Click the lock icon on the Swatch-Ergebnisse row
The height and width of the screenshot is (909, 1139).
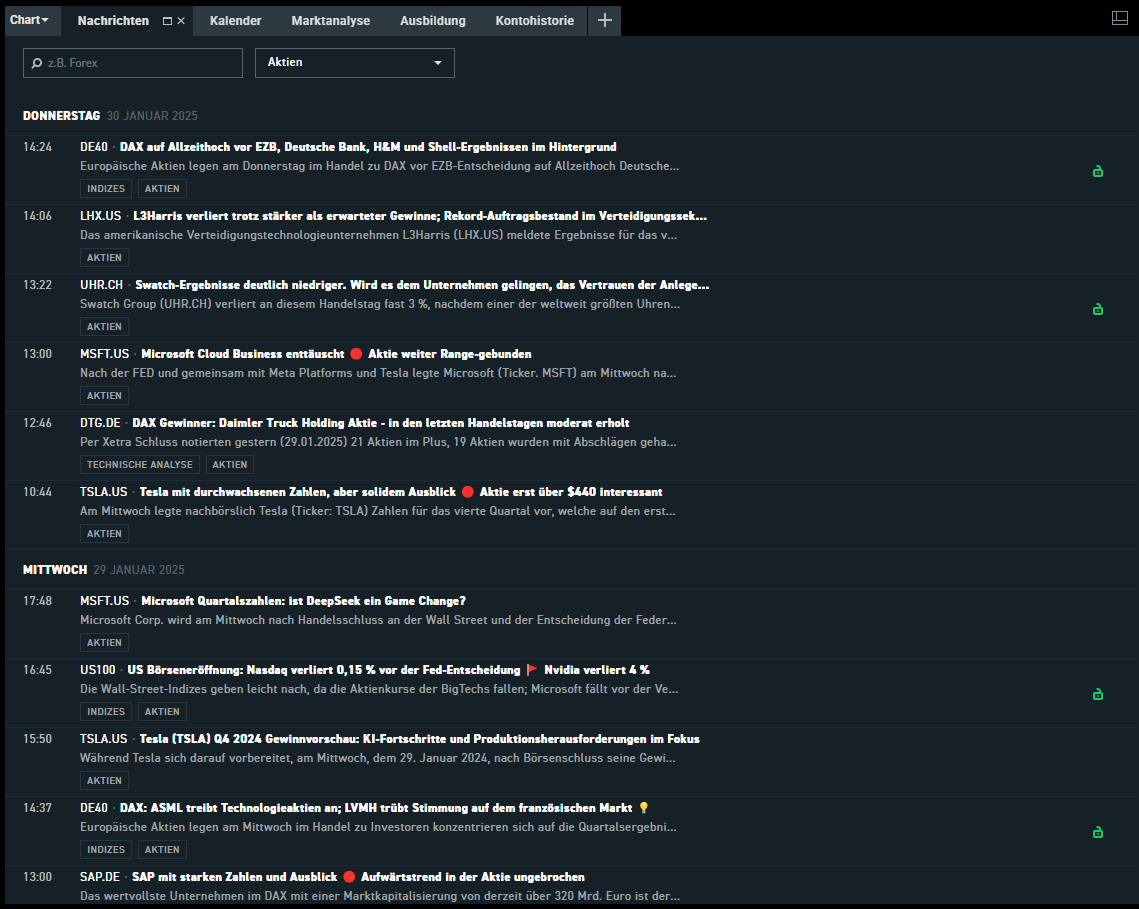point(1098,309)
